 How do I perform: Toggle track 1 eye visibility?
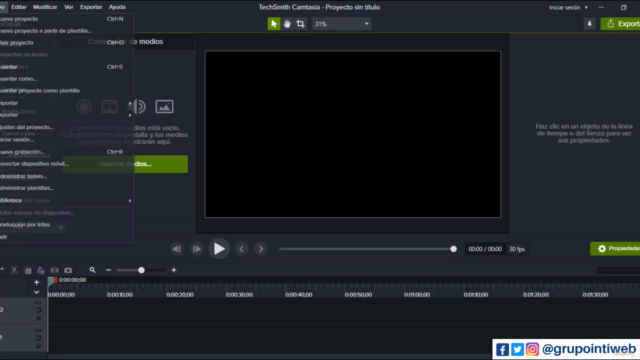(x=38, y=330)
